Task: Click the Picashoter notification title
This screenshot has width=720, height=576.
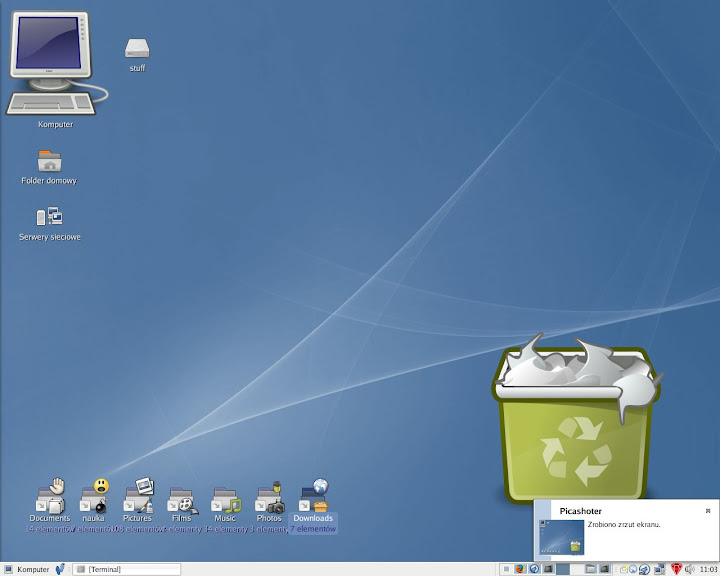Action: pyautogui.click(x=580, y=511)
